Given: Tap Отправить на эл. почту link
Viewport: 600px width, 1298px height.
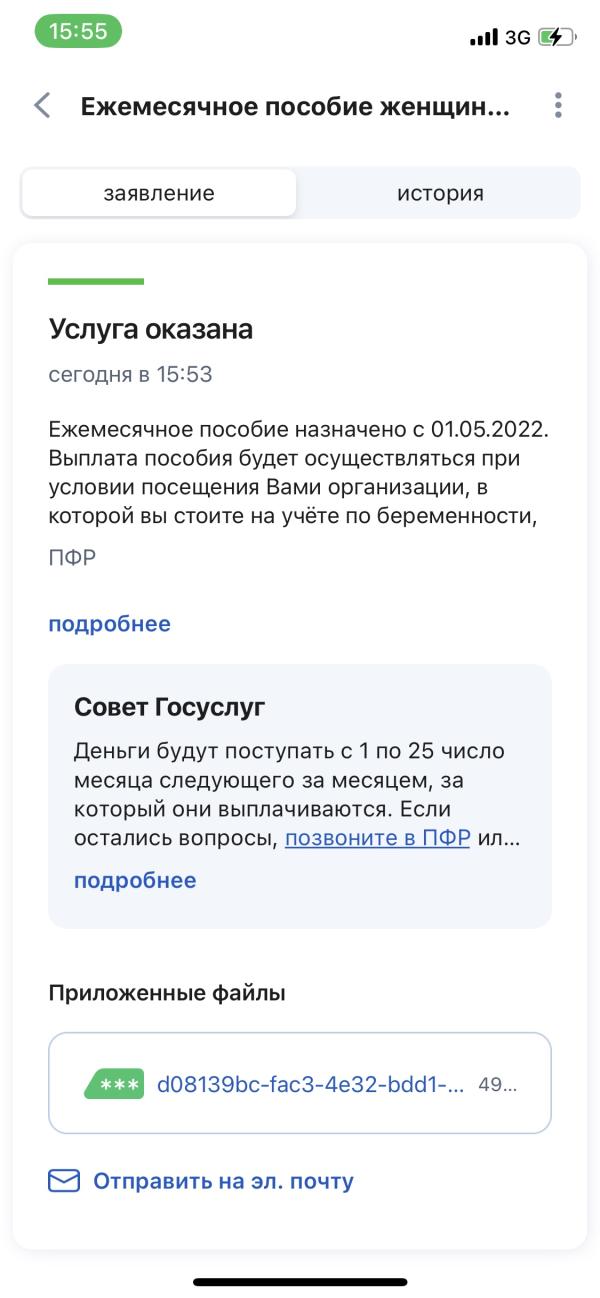Looking at the screenshot, I should click(x=224, y=1181).
